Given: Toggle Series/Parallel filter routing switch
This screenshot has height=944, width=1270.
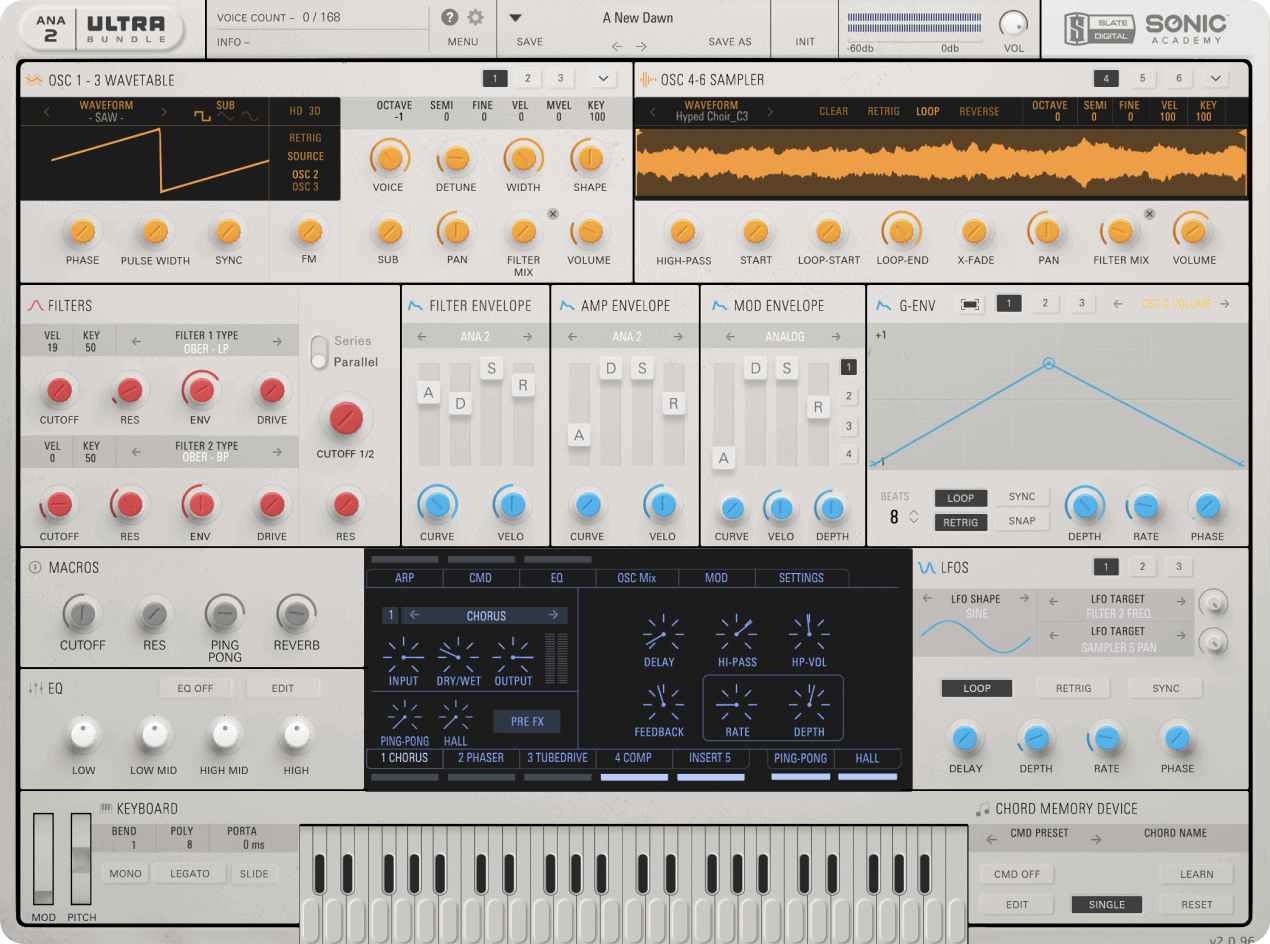Looking at the screenshot, I should coord(319,351).
